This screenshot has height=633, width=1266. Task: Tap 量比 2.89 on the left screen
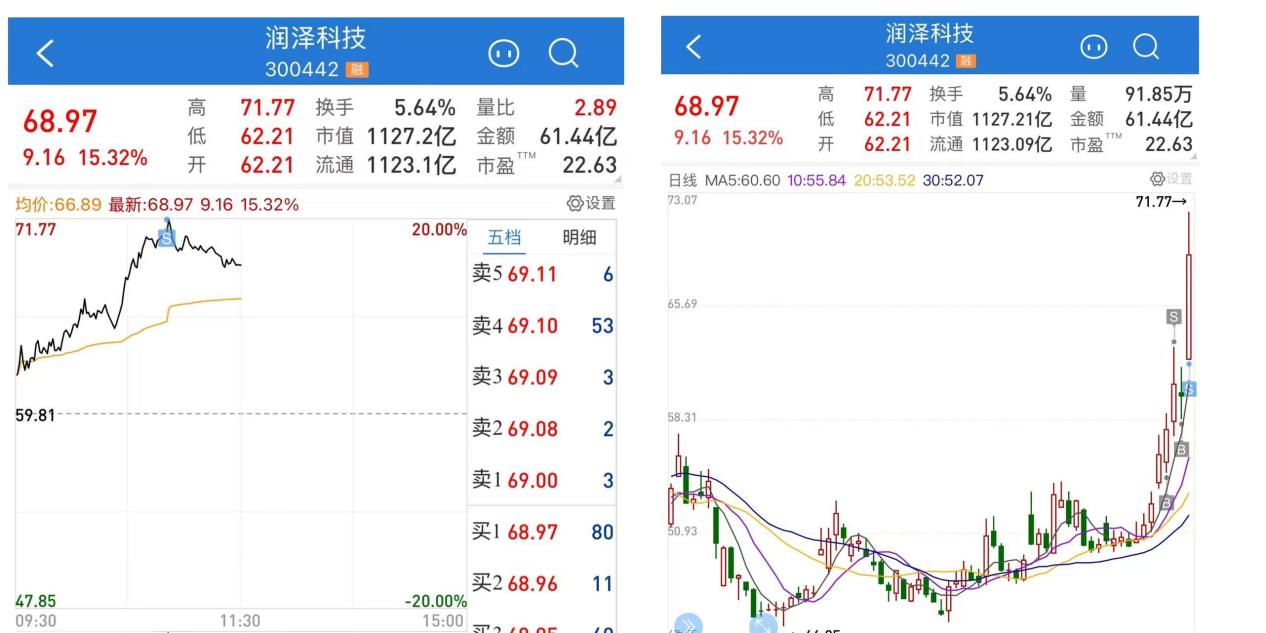click(x=546, y=108)
